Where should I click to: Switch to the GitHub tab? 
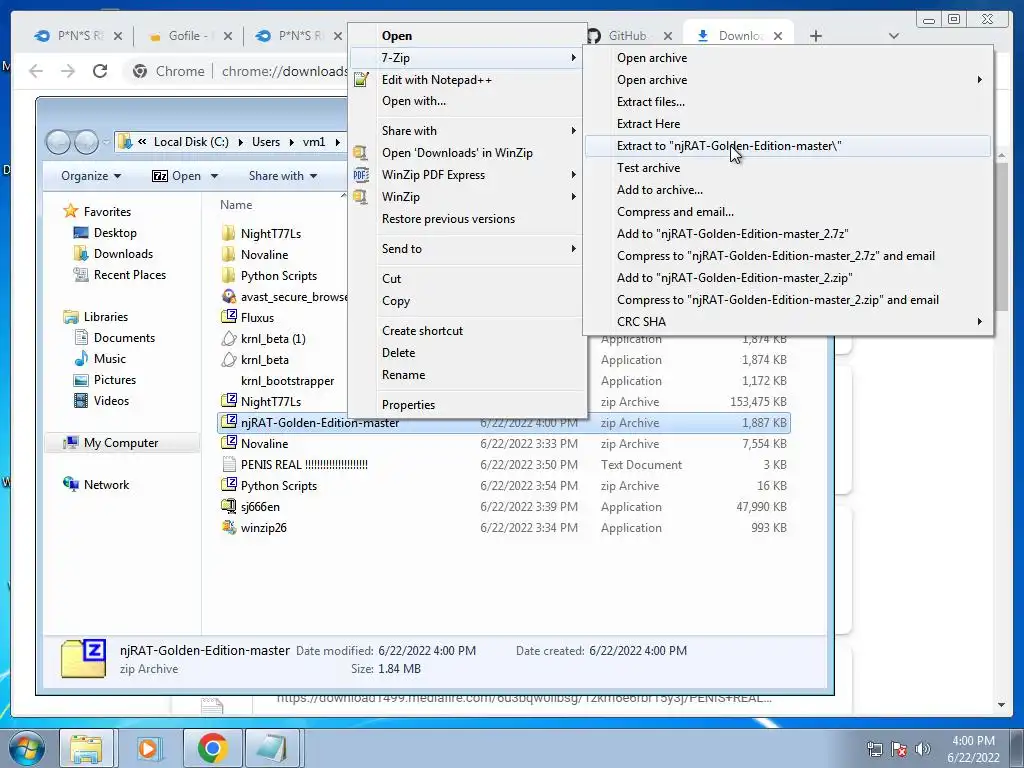(x=626, y=36)
